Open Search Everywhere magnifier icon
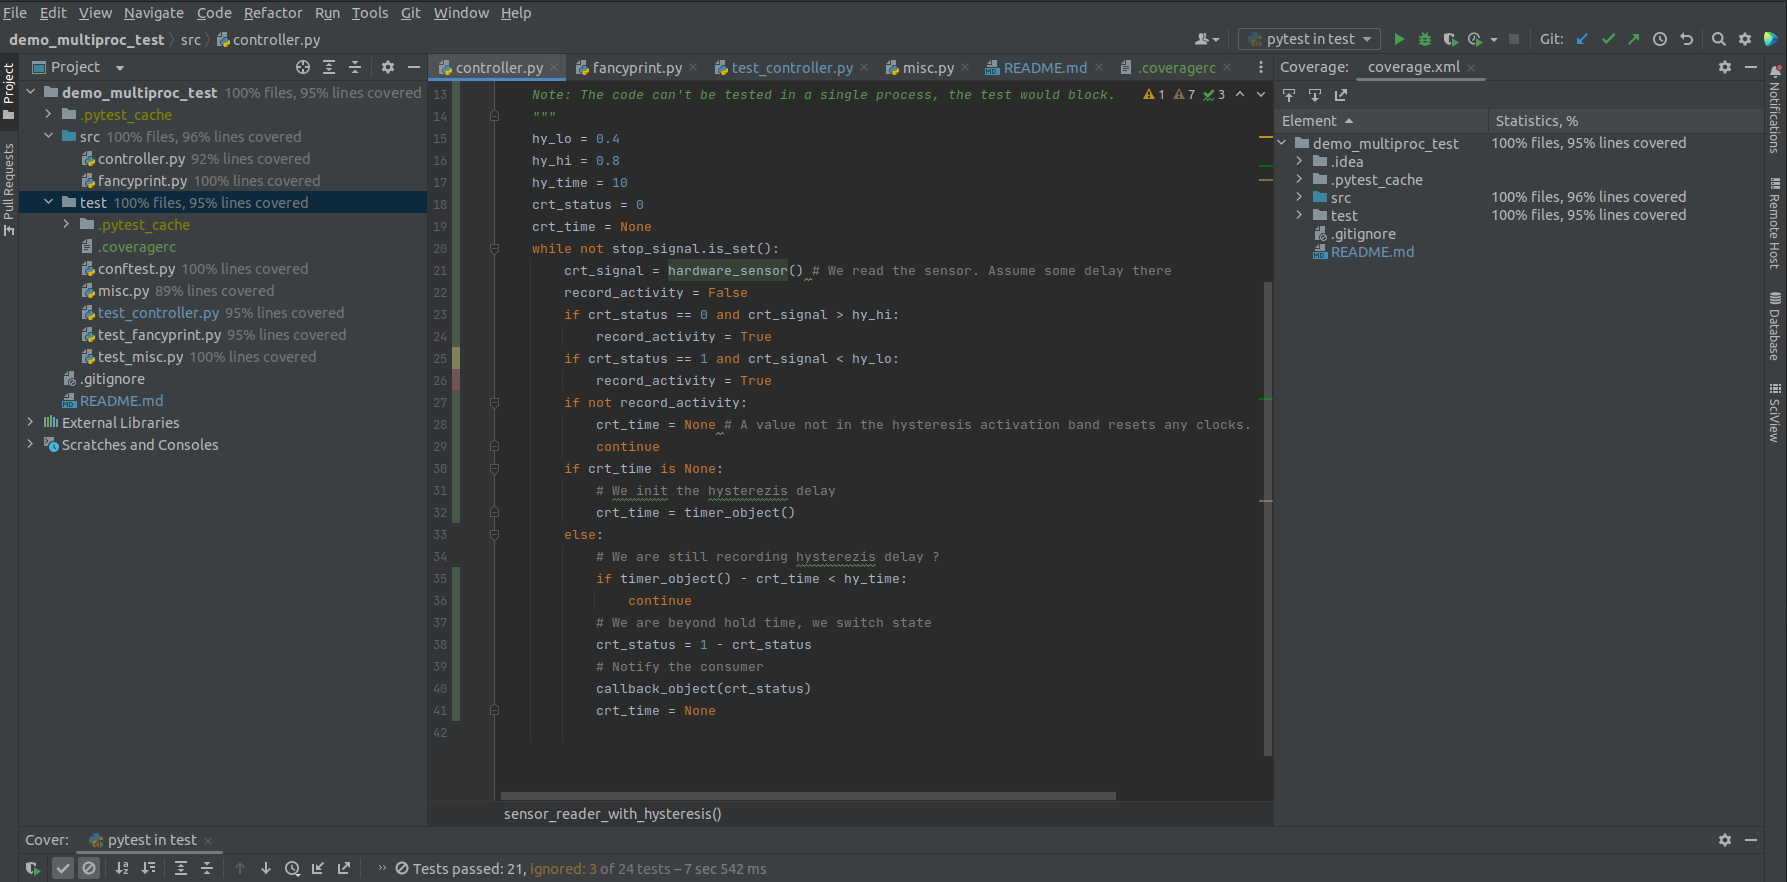1787x882 pixels. tap(1718, 39)
